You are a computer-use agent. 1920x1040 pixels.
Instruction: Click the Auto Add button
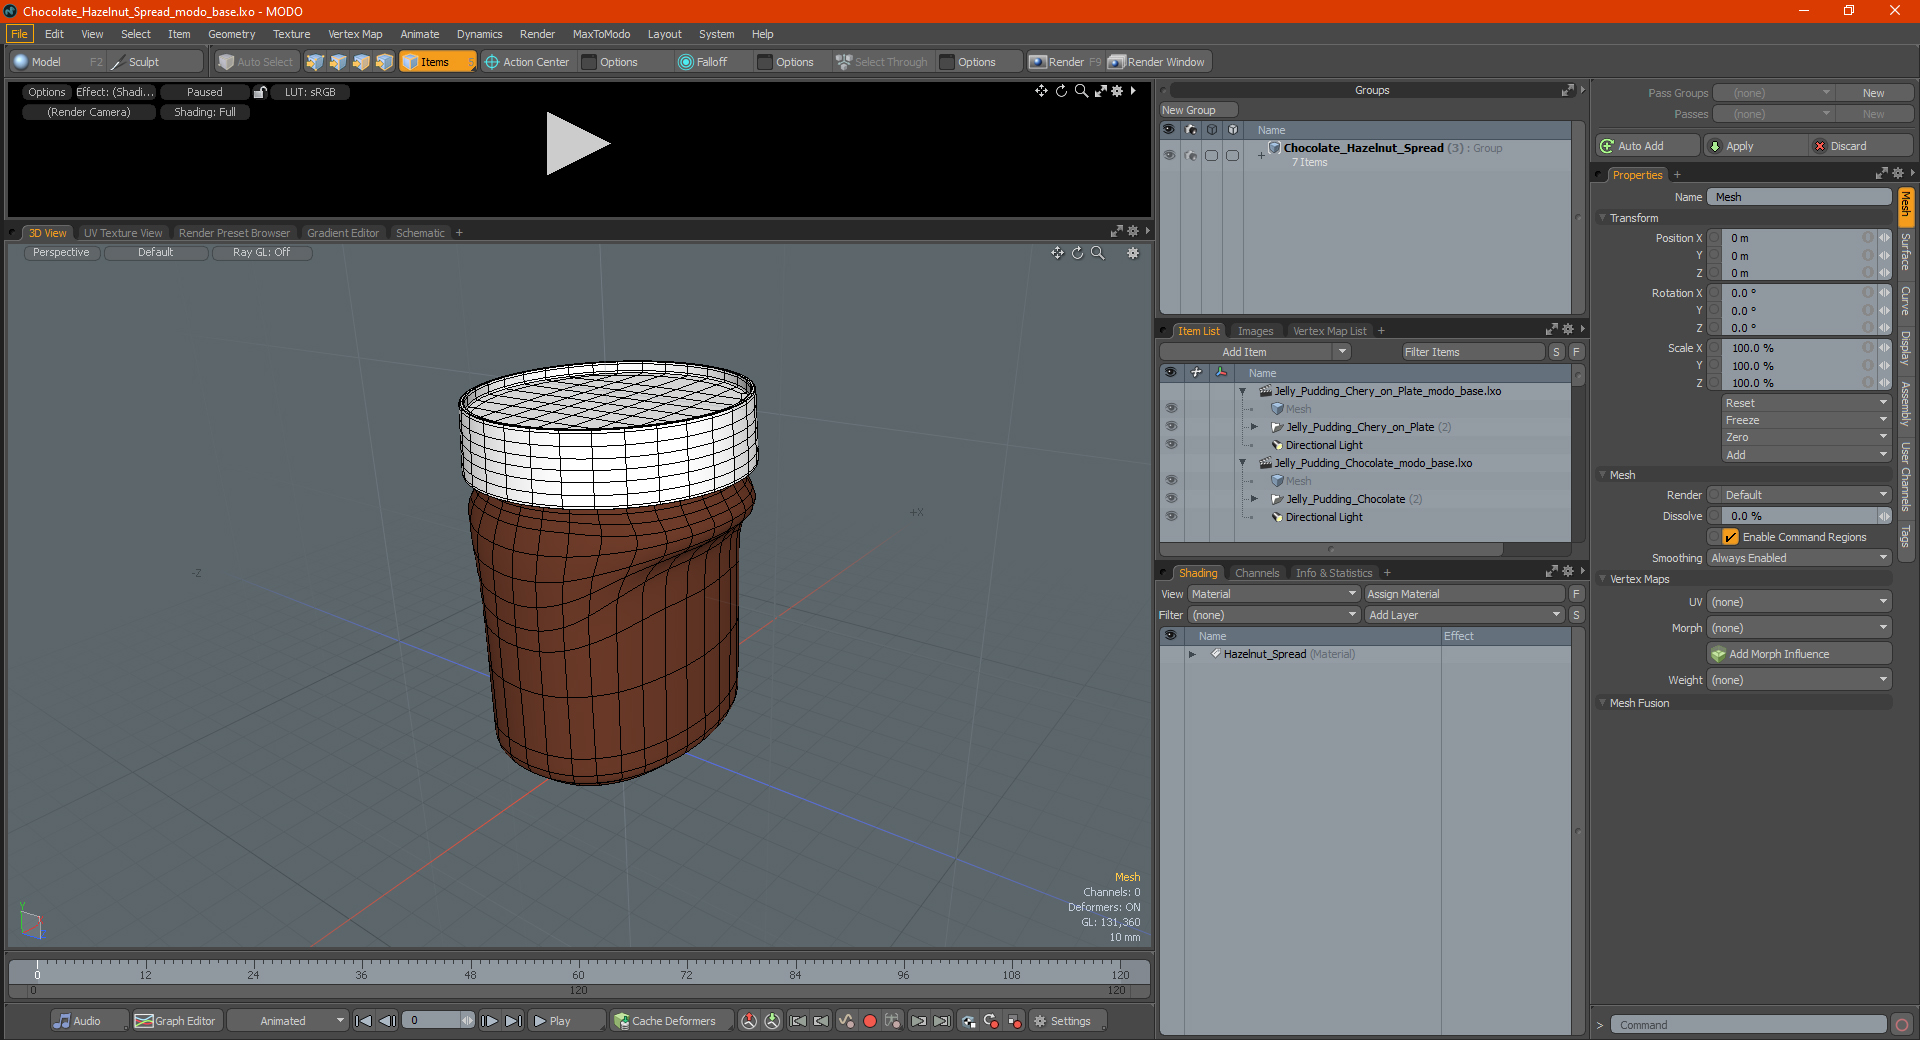[x=1648, y=146]
